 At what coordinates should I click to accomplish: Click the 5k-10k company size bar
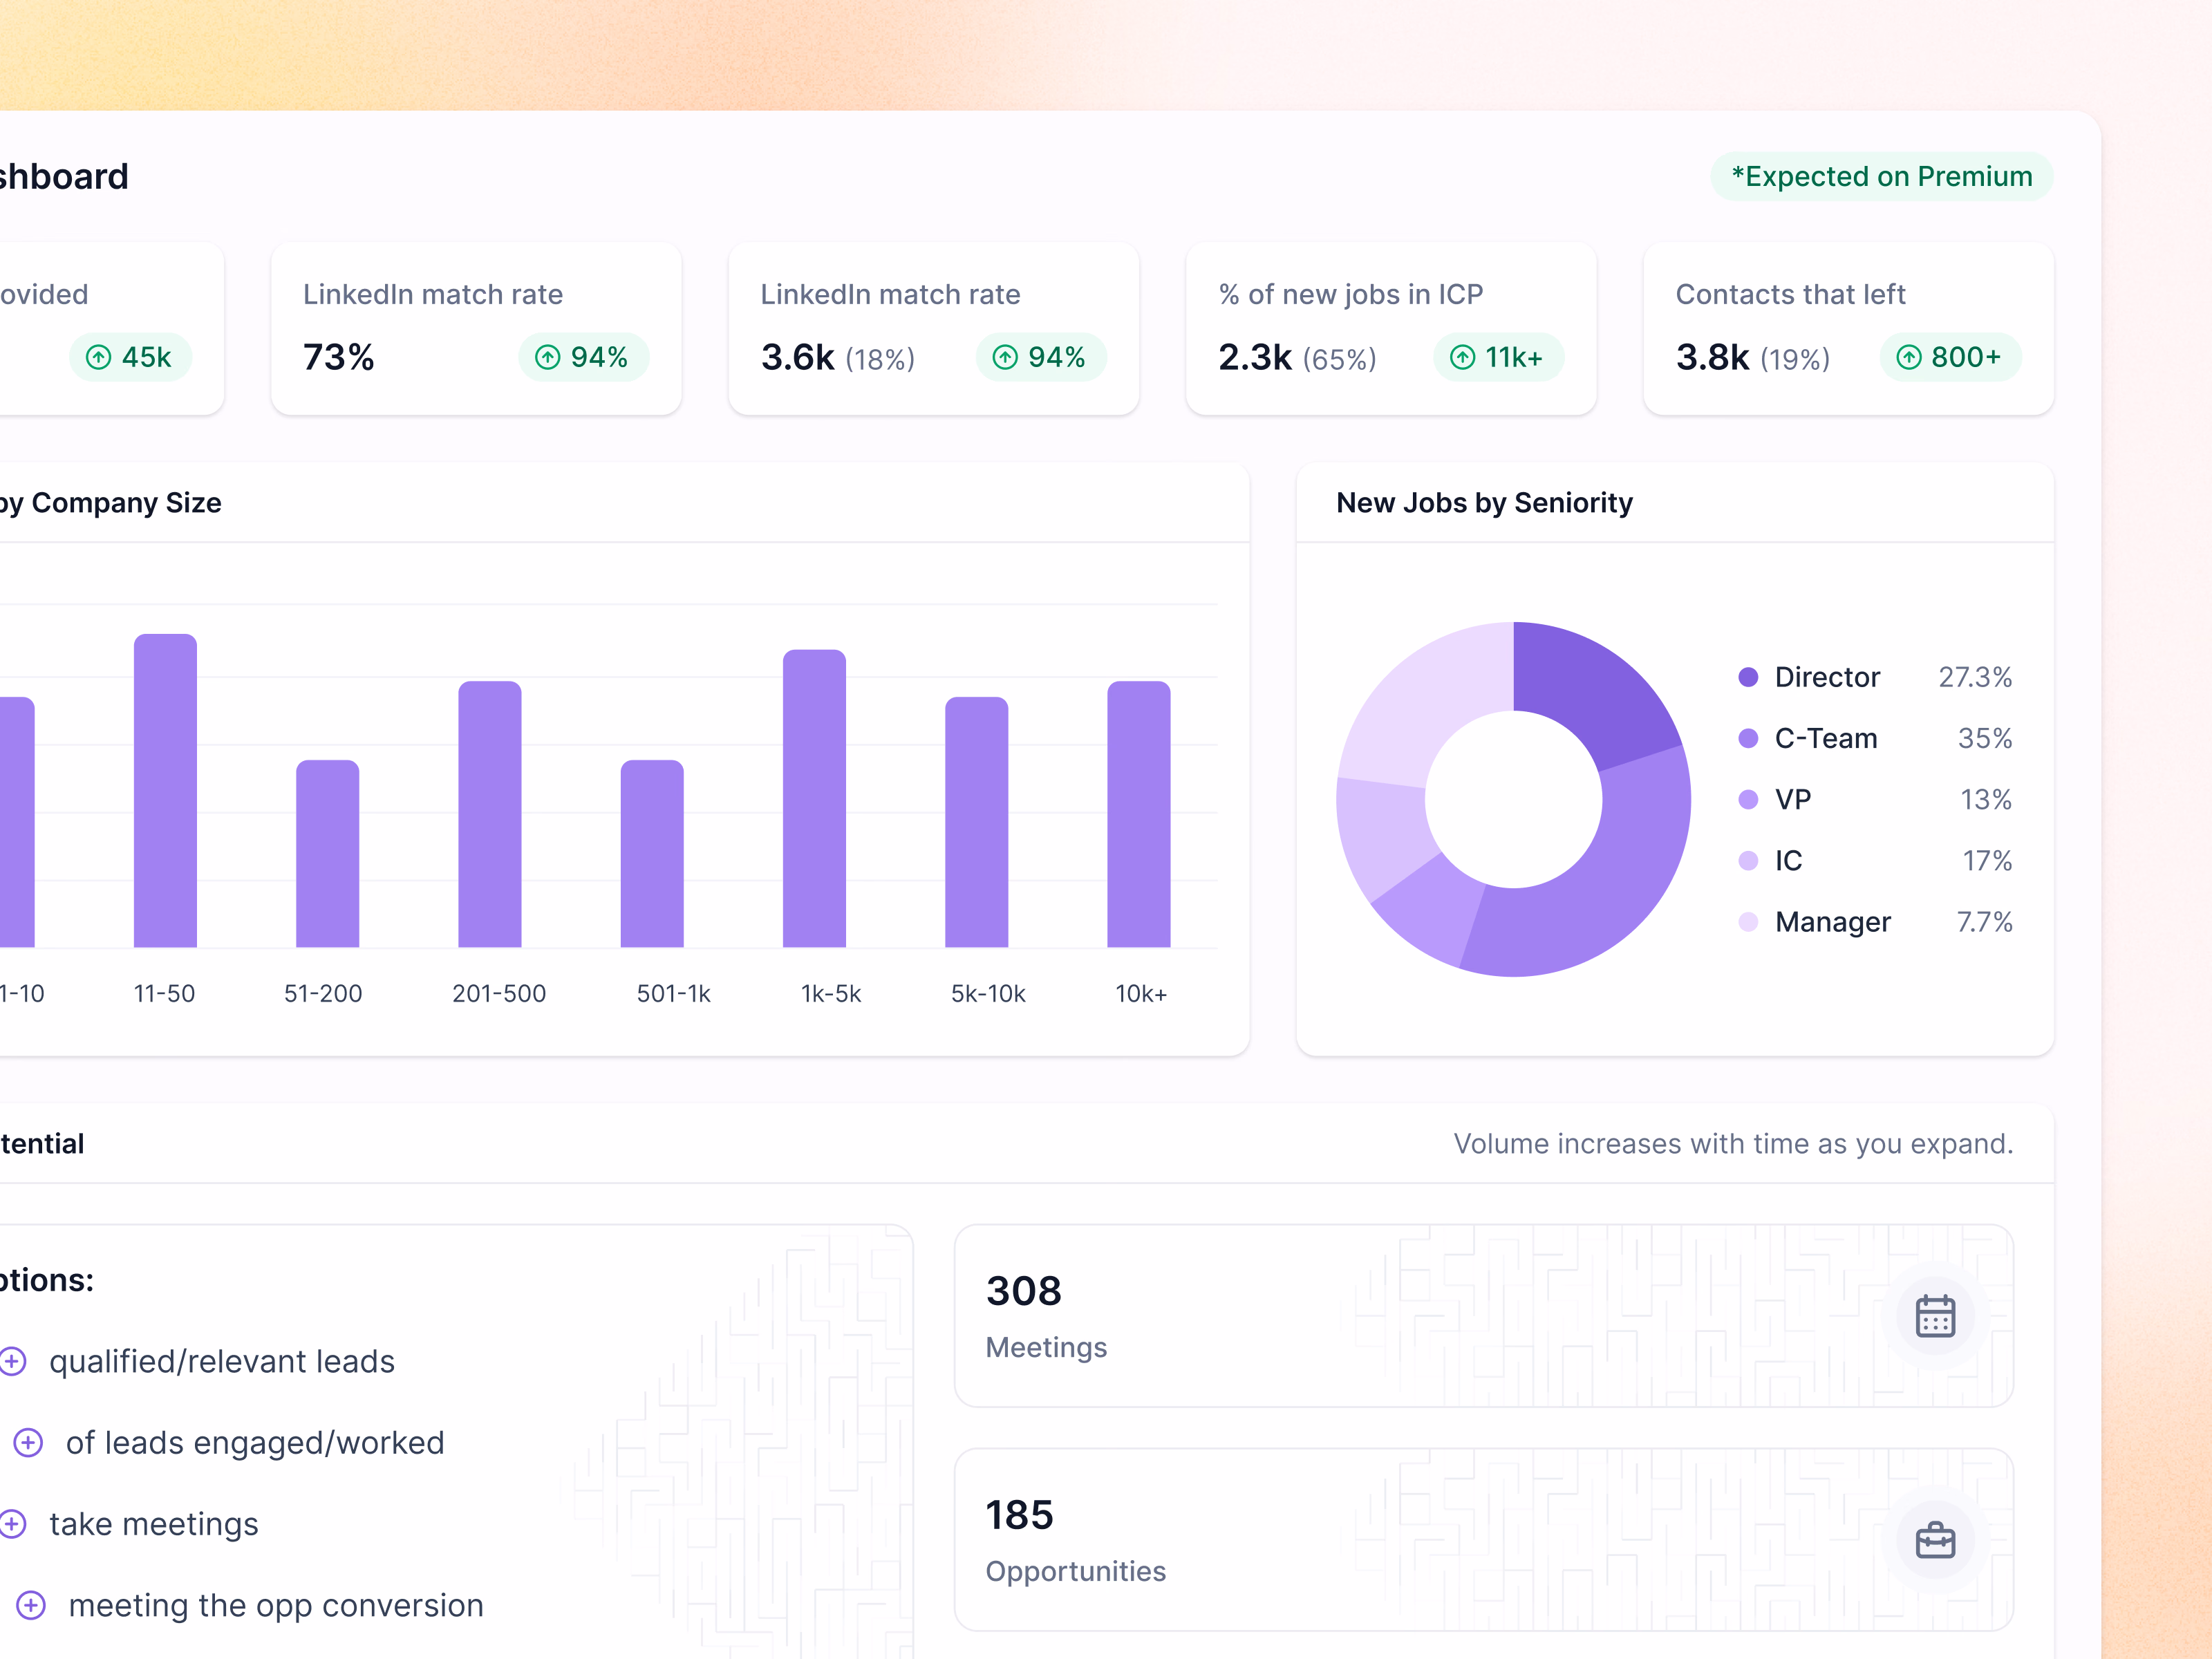[976, 822]
